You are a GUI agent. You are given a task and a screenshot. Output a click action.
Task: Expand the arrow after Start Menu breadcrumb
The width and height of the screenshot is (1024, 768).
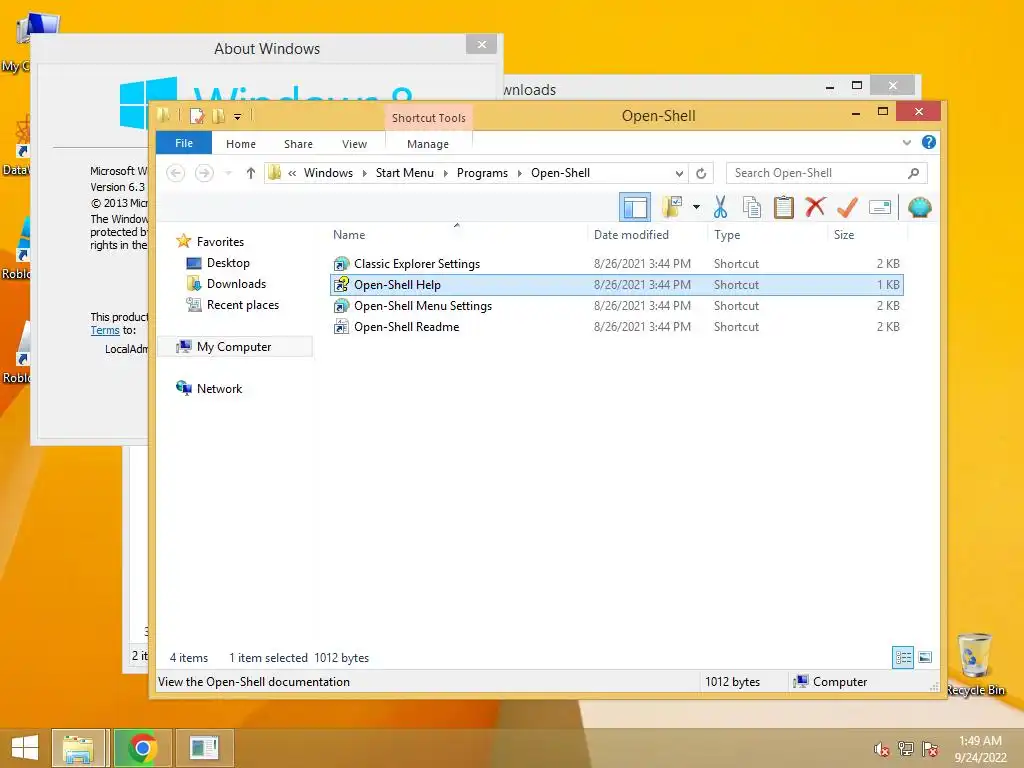pyautogui.click(x=445, y=173)
